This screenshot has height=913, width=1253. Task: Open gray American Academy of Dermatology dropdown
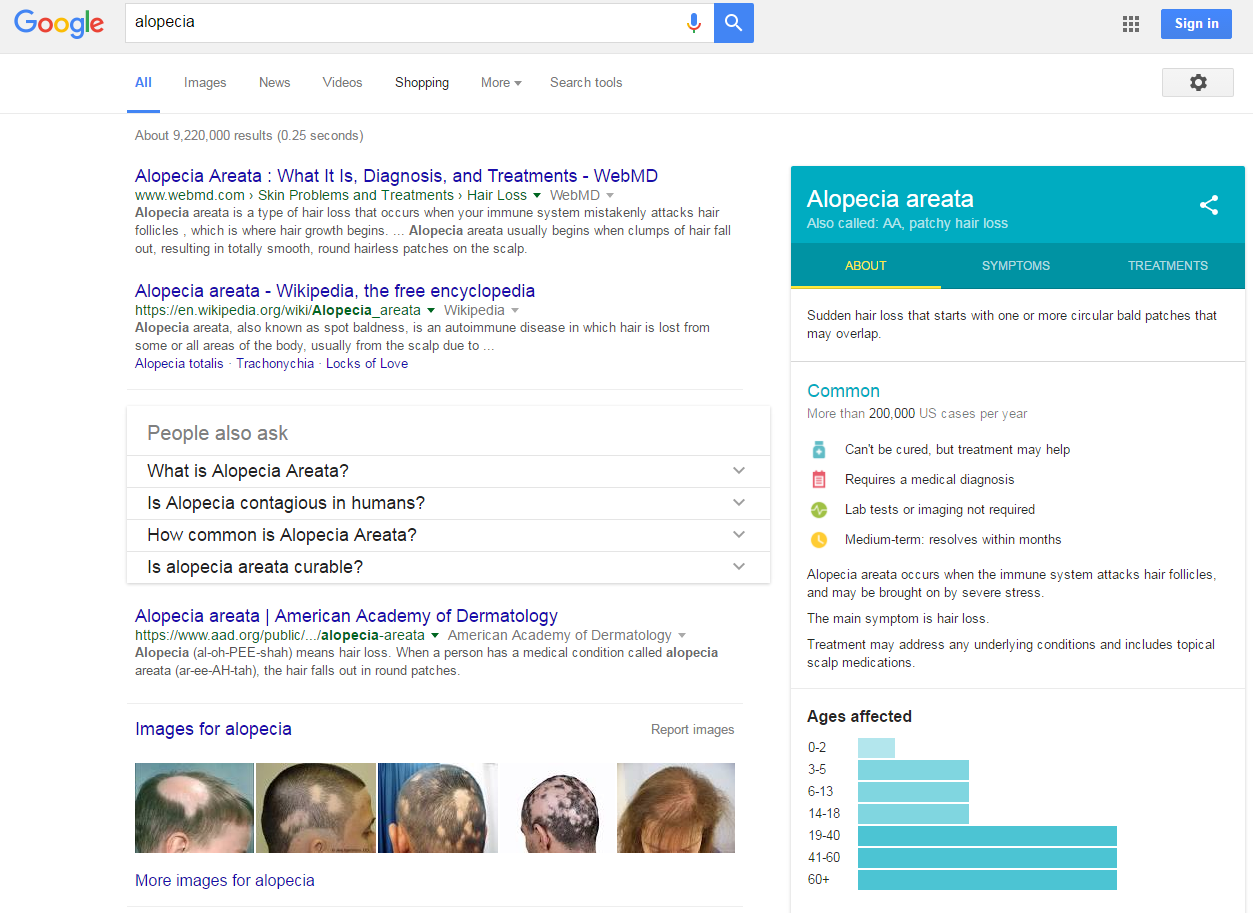[682, 635]
